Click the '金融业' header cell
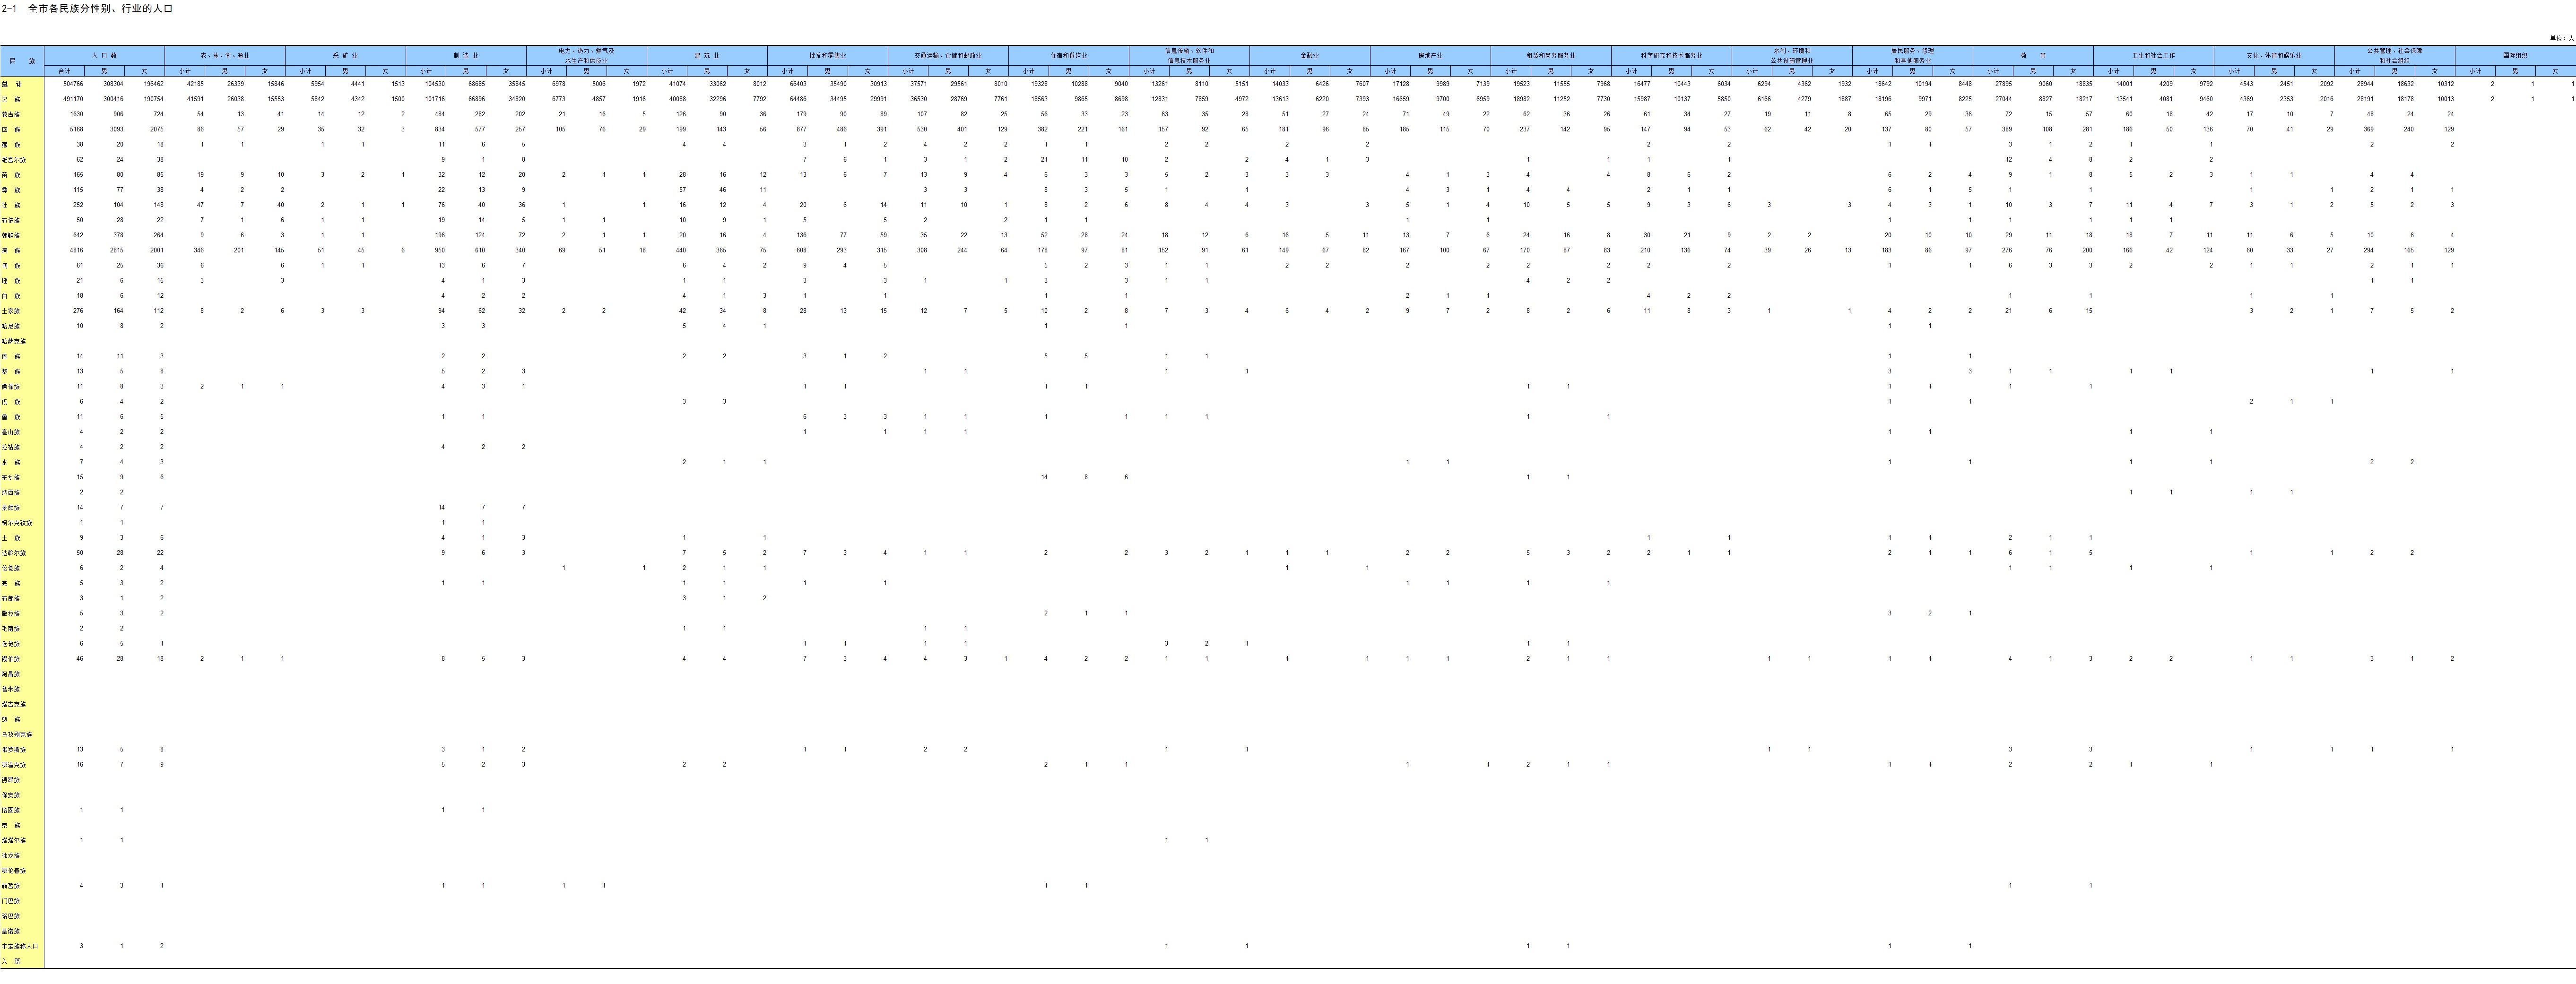The width and height of the screenshot is (2576, 984). click(x=1309, y=55)
